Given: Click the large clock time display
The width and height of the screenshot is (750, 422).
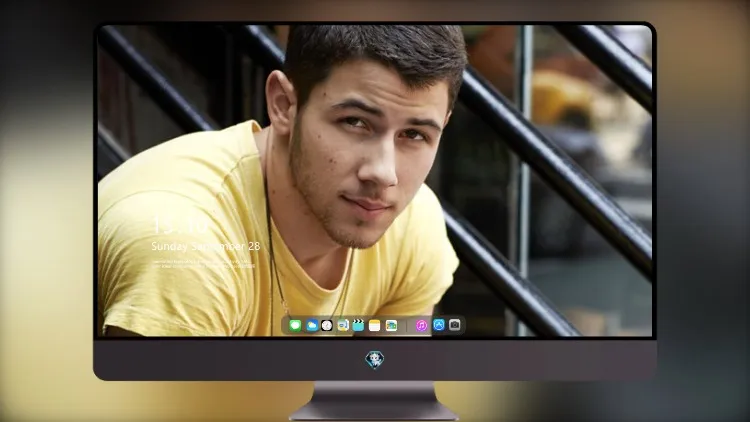Looking at the screenshot, I should click(x=179, y=225).
